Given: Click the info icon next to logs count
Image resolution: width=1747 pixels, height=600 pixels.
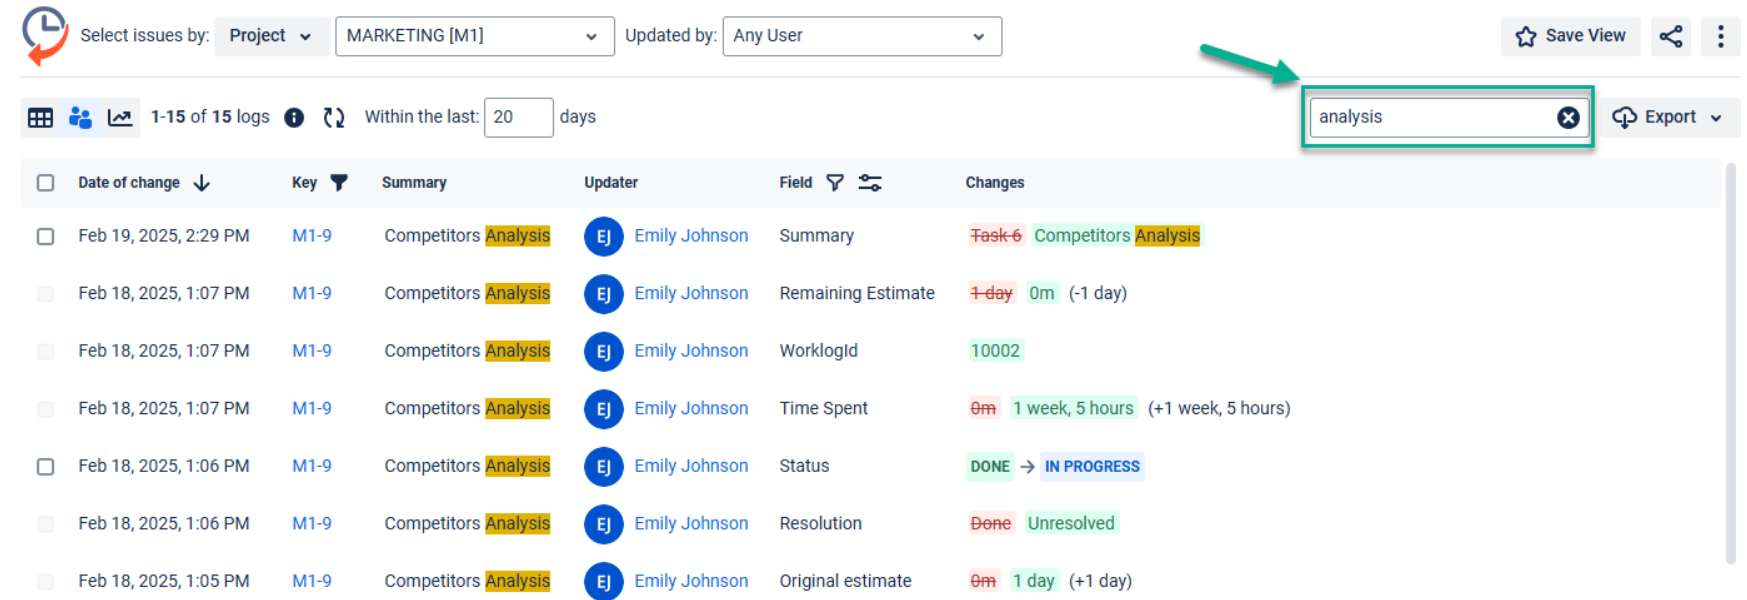Looking at the screenshot, I should click(x=294, y=118).
